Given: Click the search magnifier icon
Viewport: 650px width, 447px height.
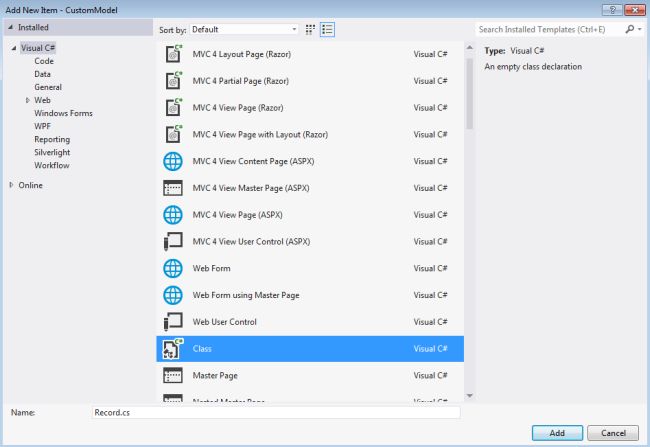Looking at the screenshot, I should [630, 29].
